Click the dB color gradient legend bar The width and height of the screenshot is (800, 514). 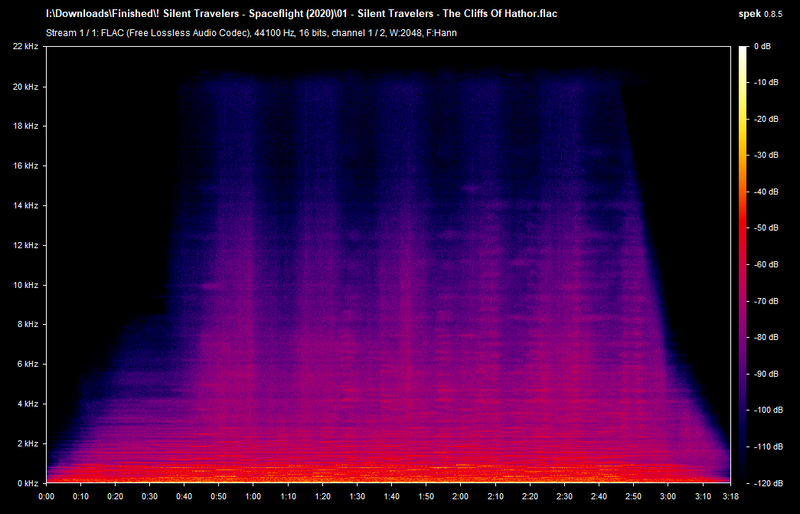(x=742, y=265)
